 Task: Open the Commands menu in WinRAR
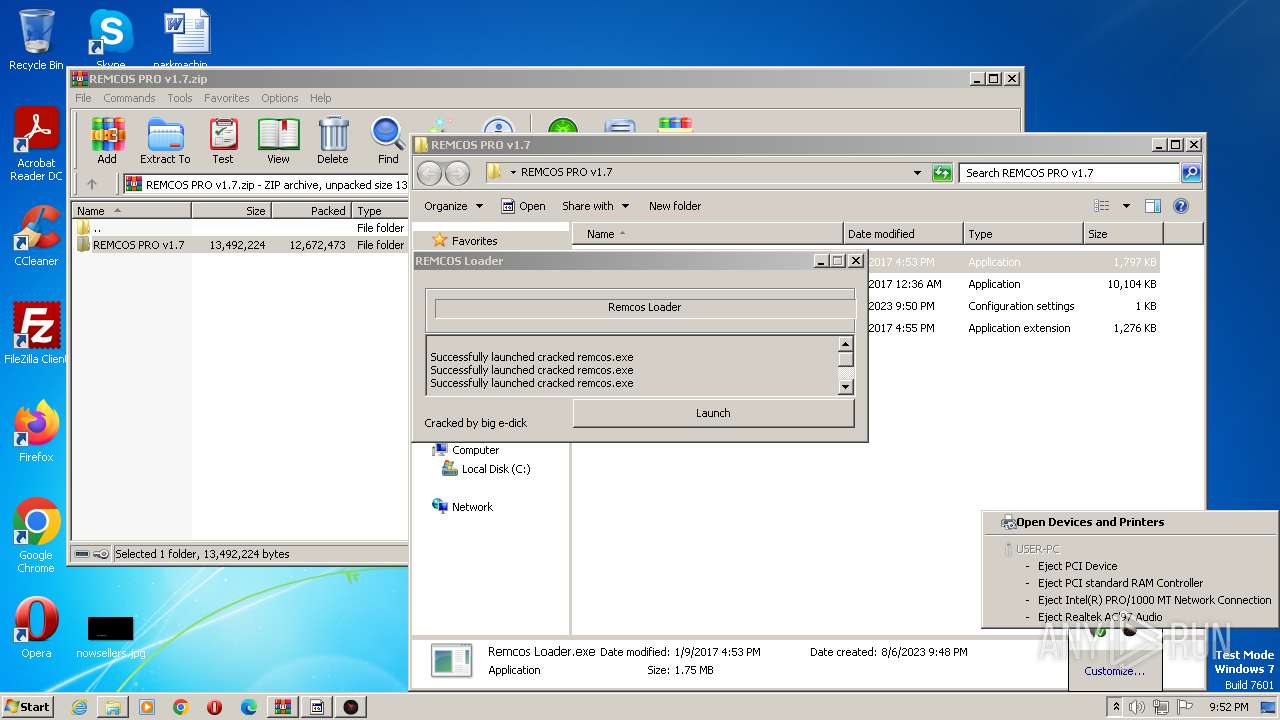coord(129,98)
